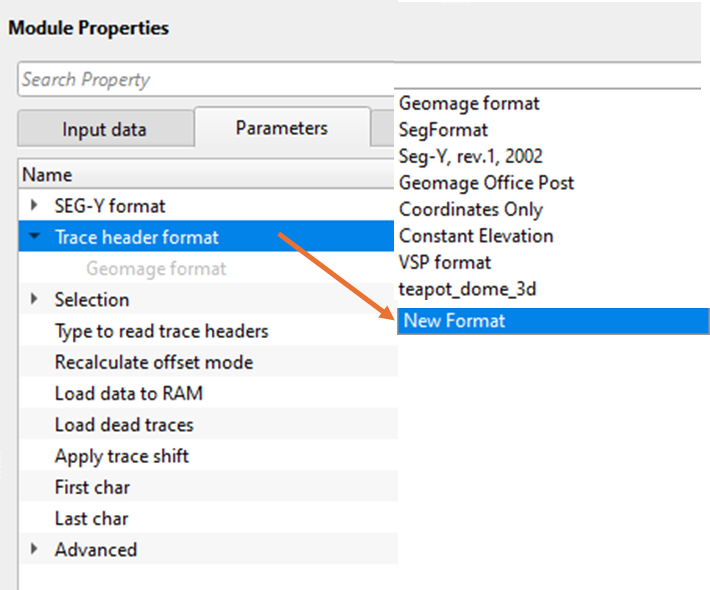Select Type to read trace headers row
This screenshot has height=590, width=710.
point(161,331)
